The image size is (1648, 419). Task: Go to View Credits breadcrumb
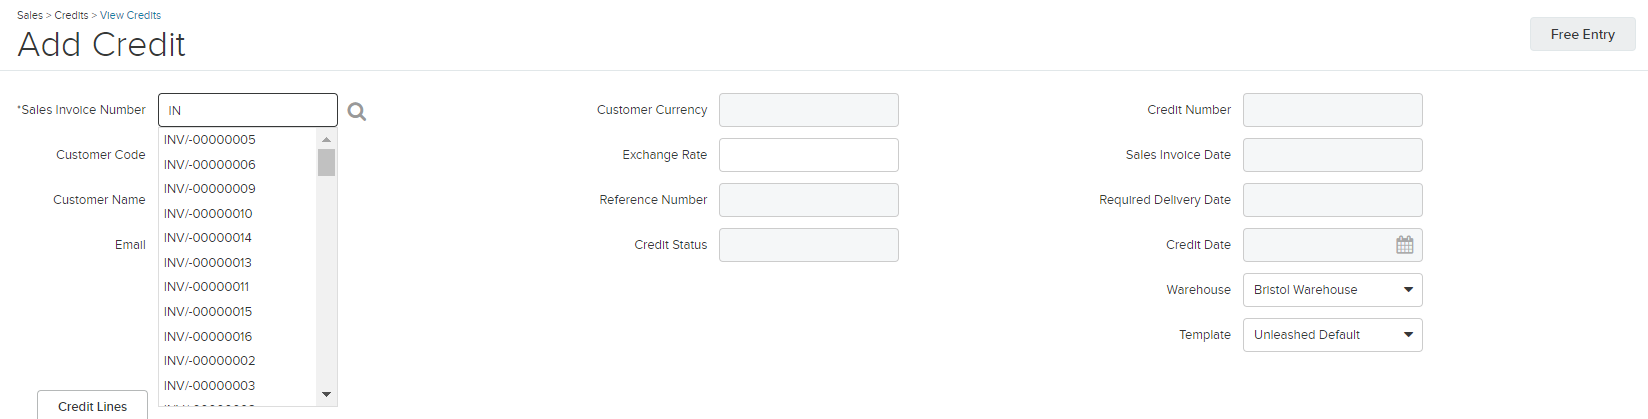130,15
